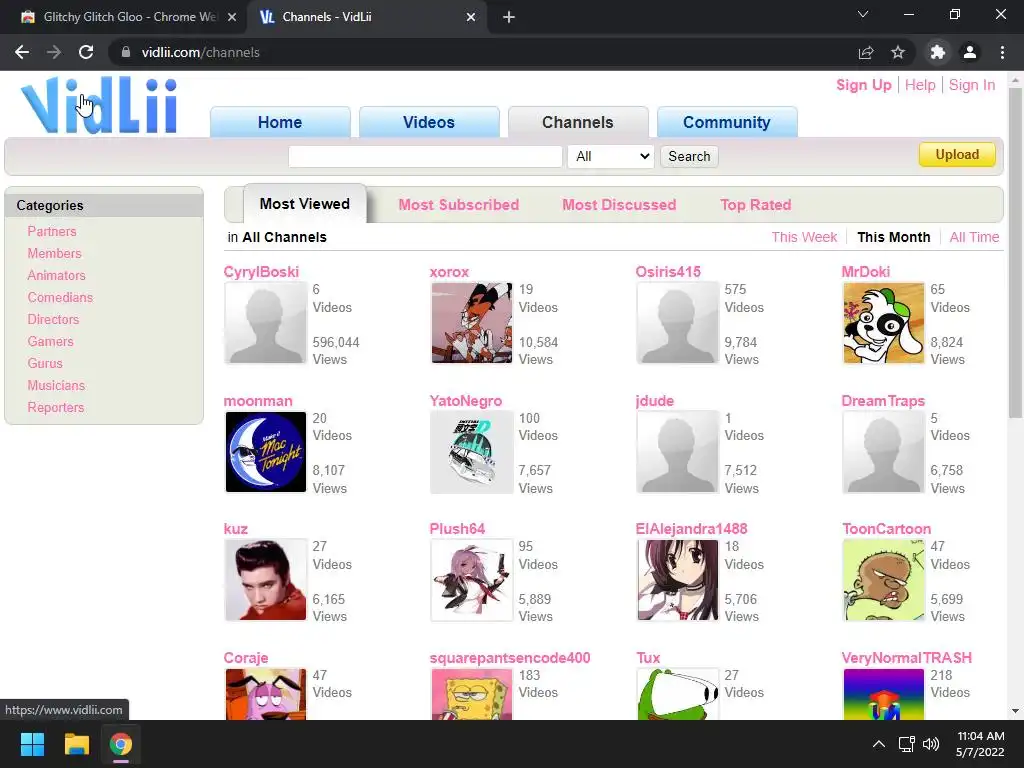Open the network icon in the system tray
Image resolution: width=1024 pixels, height=768 pixels.
(906, 744)
